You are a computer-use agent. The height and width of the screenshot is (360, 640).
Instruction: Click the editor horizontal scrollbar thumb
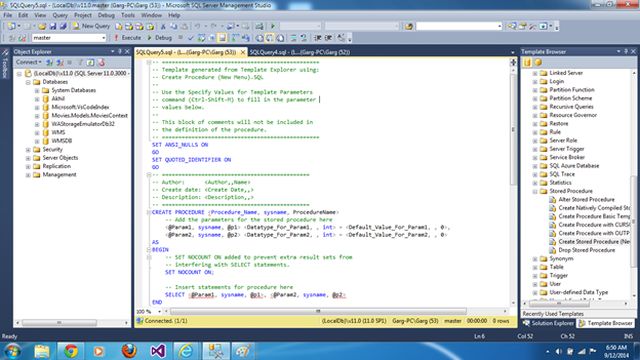point(318,311)
